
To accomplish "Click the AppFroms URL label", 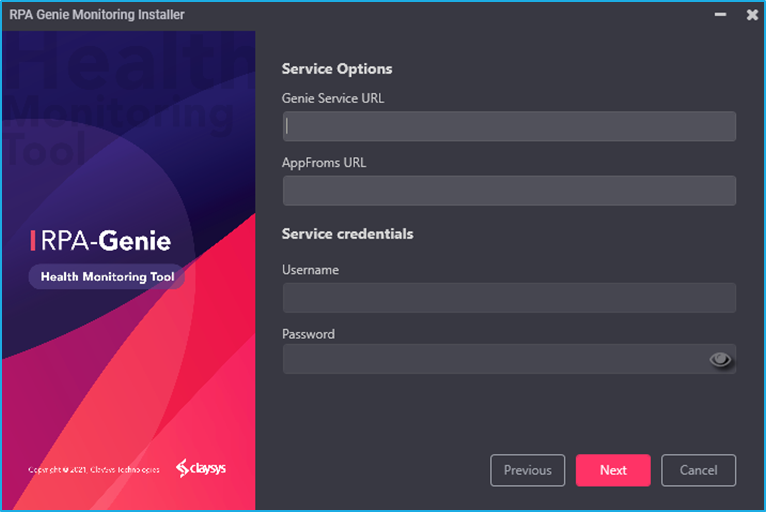I will point(324,162).
